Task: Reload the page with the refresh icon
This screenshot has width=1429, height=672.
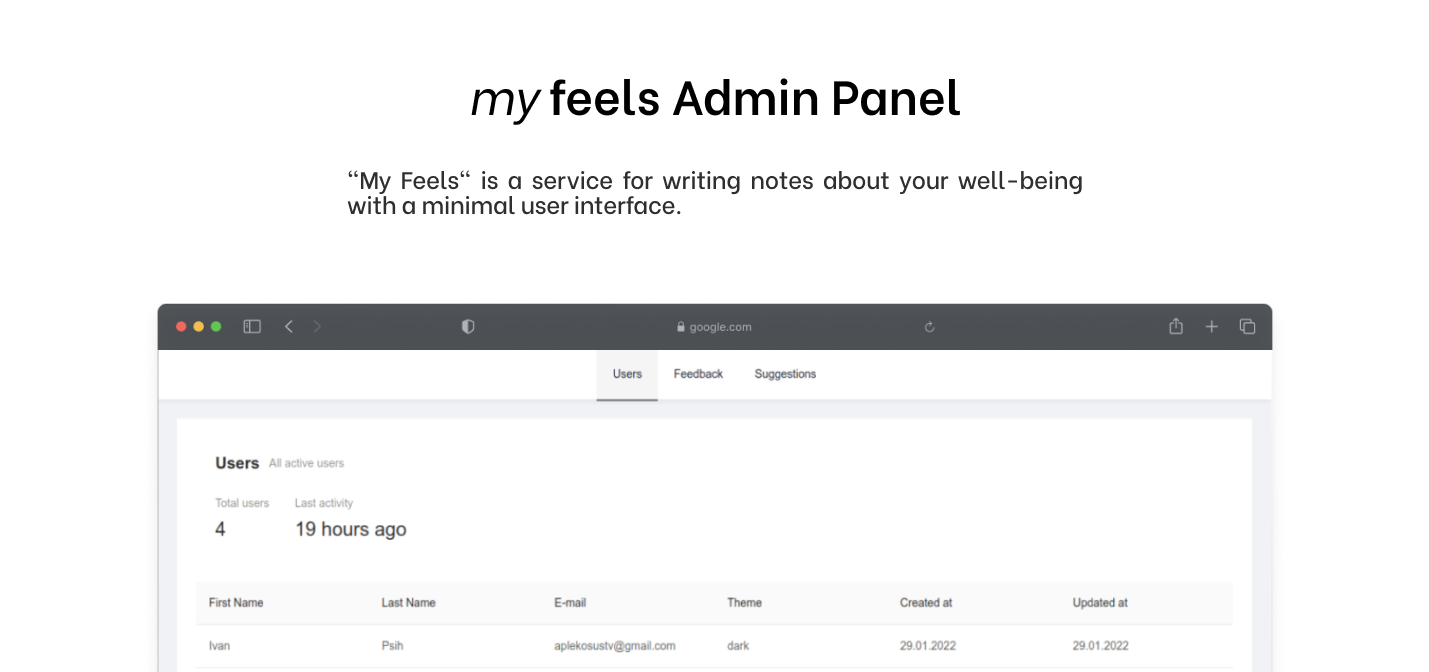Action: click(929, 326)
